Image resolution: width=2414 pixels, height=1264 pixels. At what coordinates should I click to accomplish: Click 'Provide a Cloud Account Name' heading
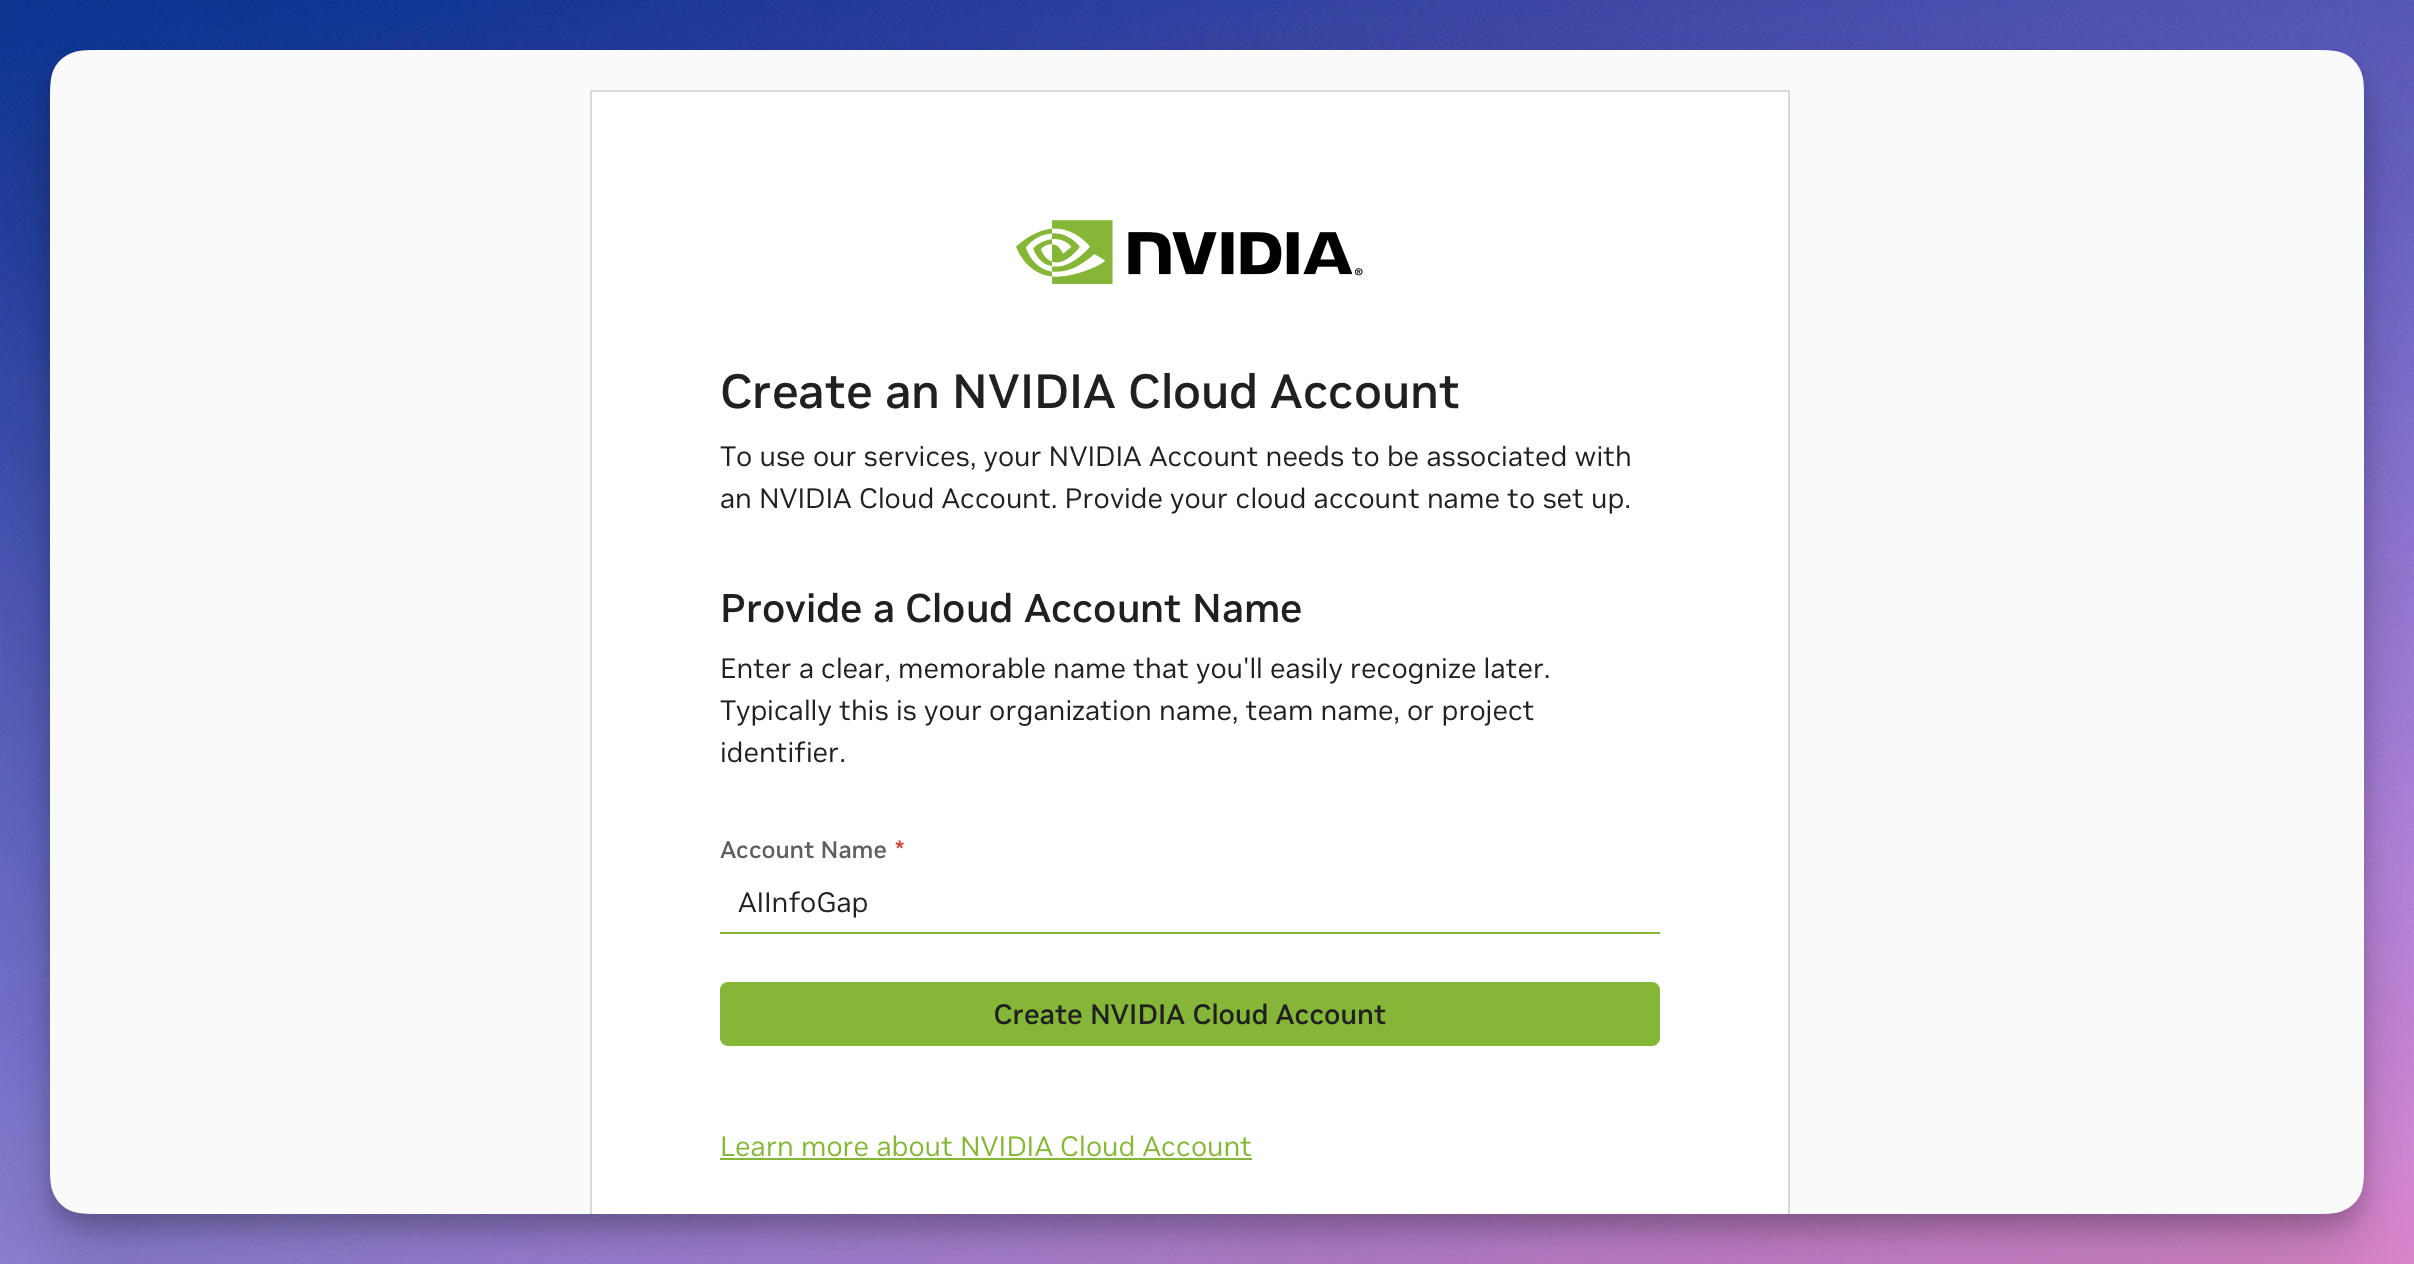point(1010,608)
